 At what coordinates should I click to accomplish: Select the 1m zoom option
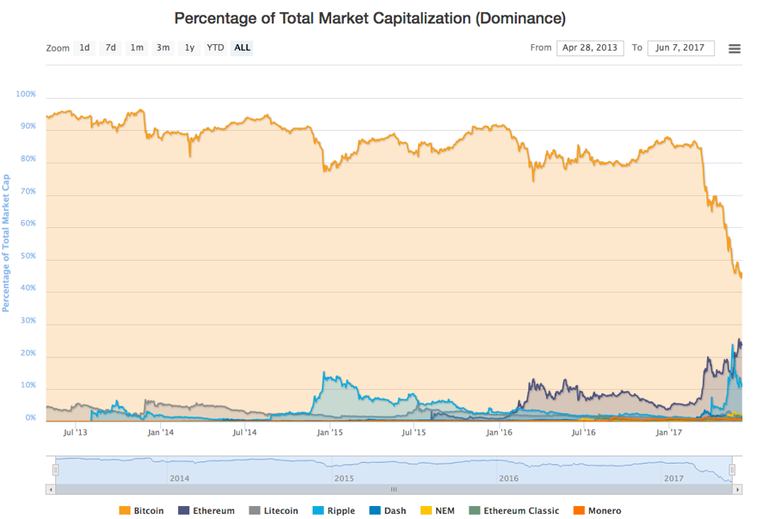pos(137,48)
